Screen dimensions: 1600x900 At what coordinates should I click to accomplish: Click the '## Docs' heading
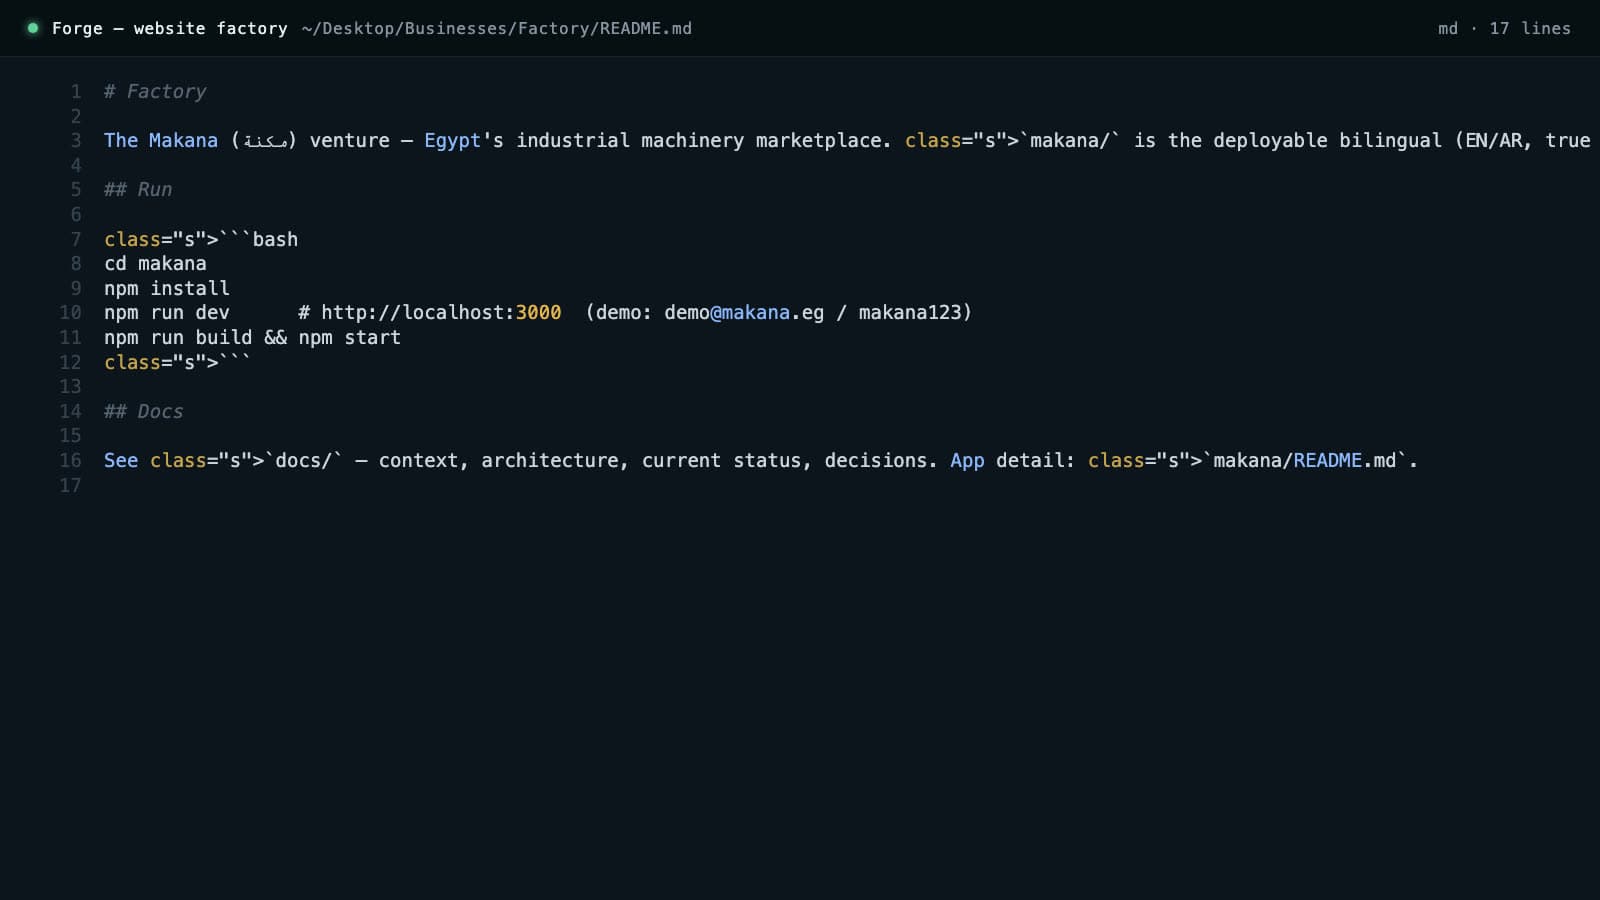pyautogui.click(x=144, y=411)
